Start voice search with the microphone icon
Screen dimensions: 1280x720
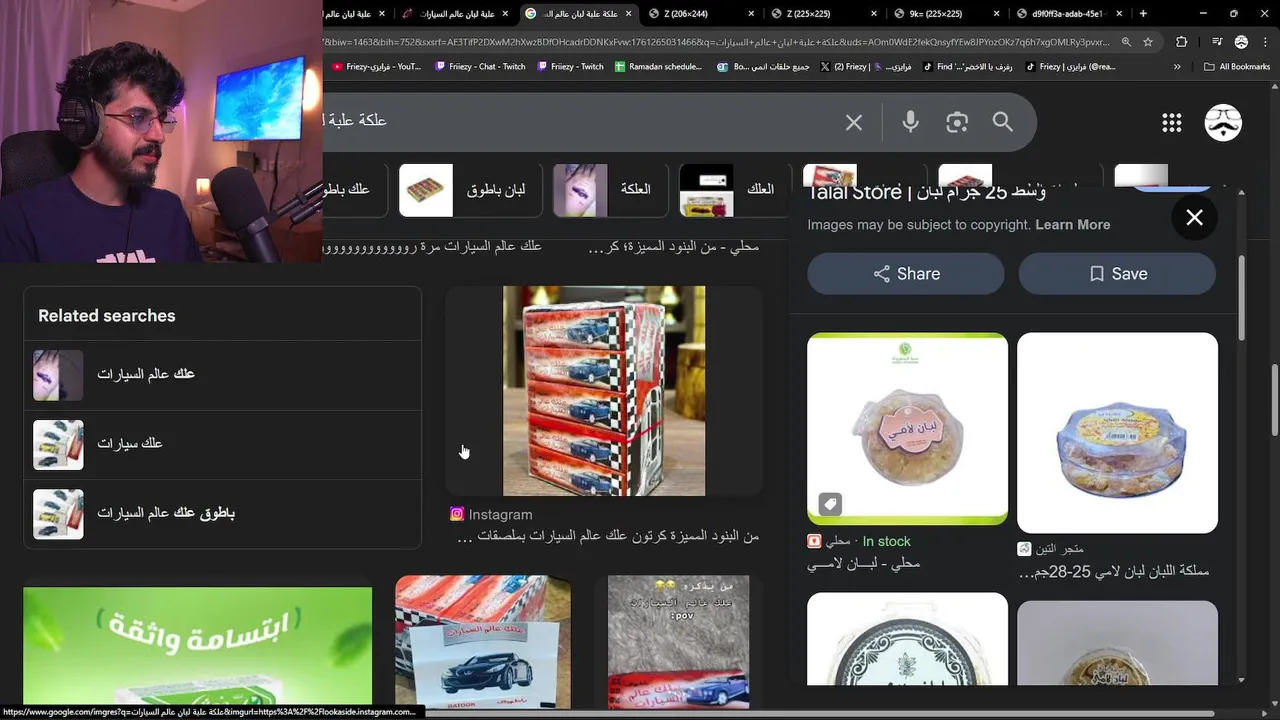point(910,122)
